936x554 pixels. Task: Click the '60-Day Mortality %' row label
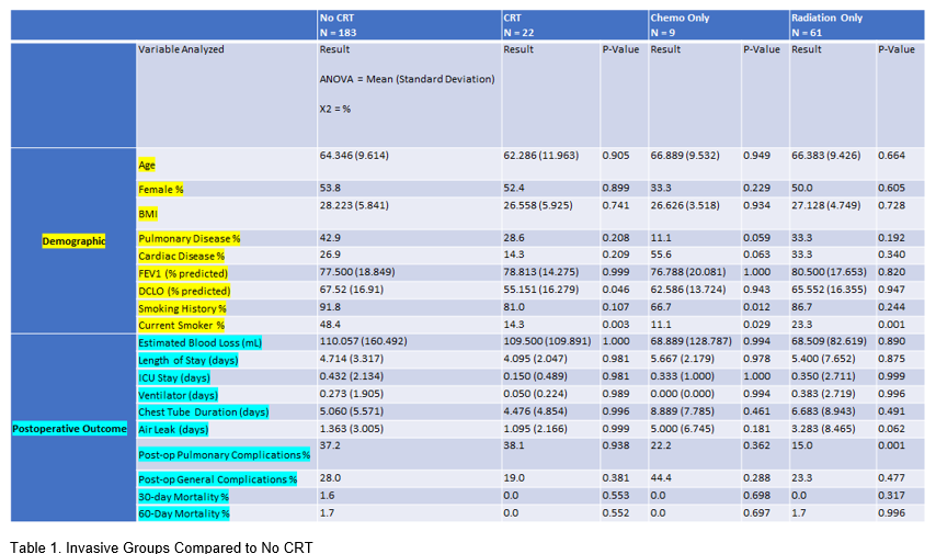click(183, 514)
